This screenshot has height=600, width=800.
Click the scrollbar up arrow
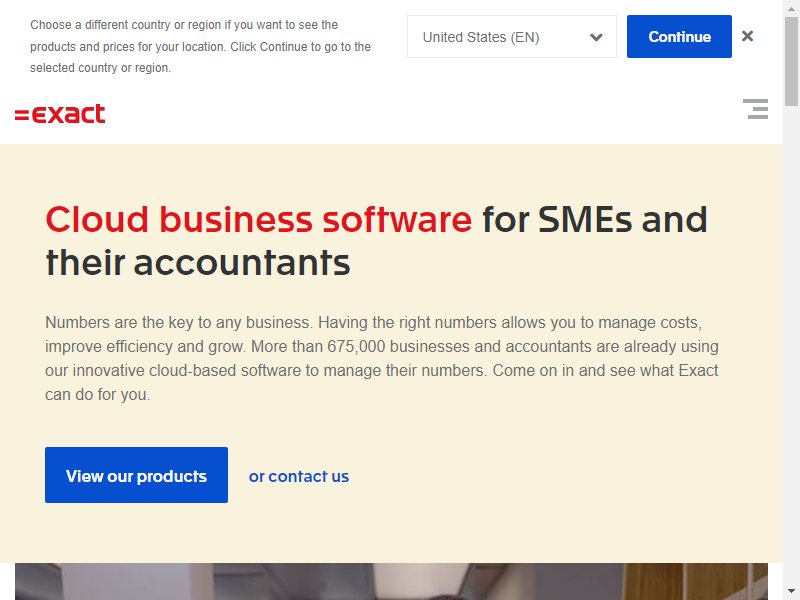pos(791,8)
